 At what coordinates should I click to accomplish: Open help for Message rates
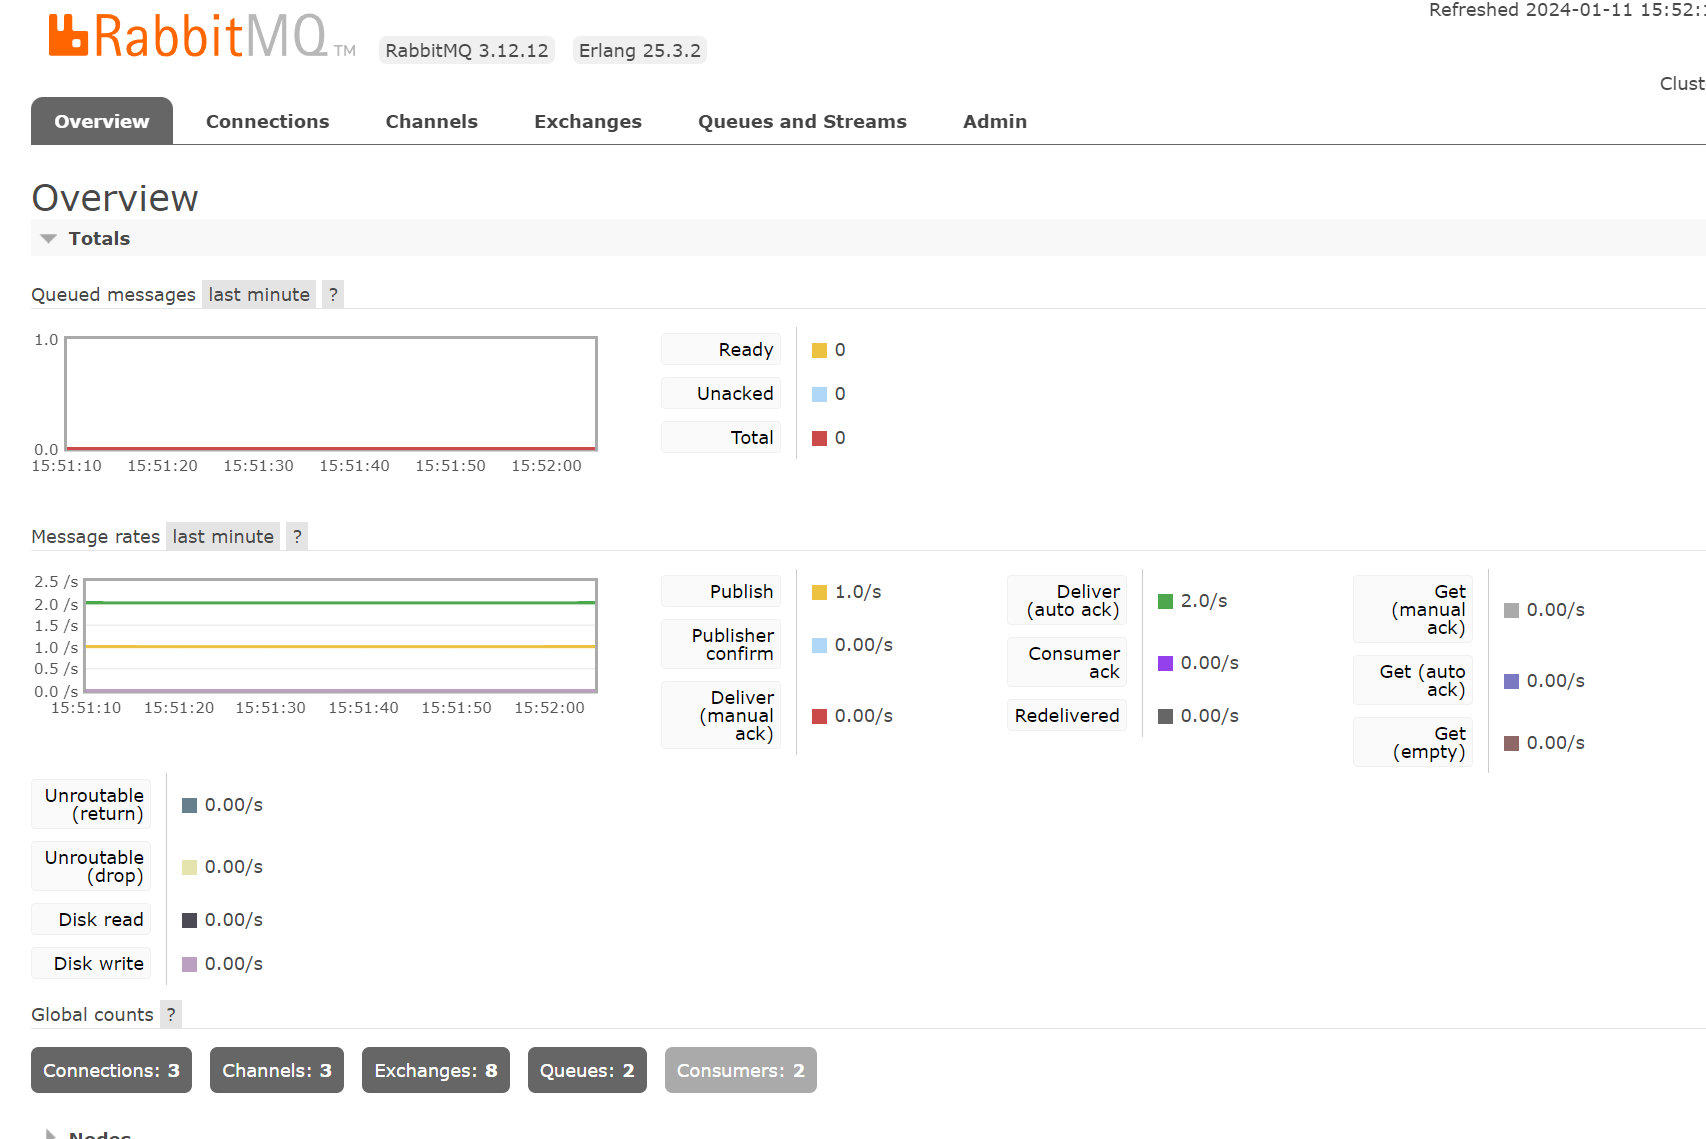(297, 536)
